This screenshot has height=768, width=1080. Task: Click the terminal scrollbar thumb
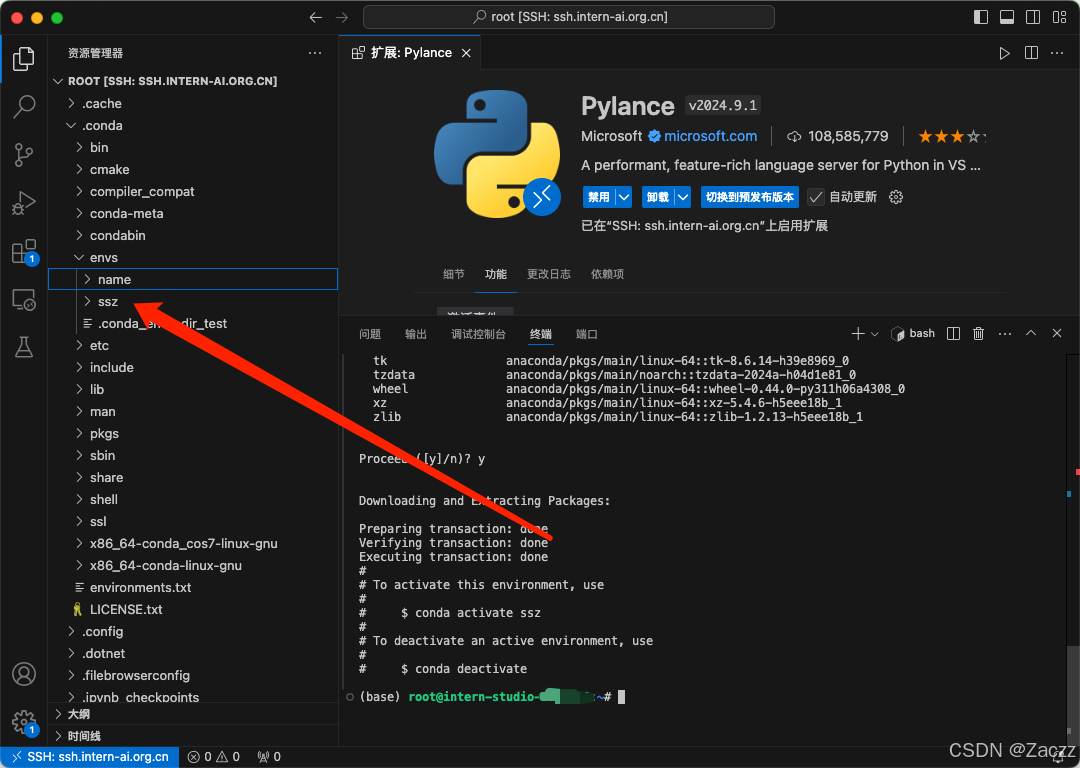click(1073, 696)
